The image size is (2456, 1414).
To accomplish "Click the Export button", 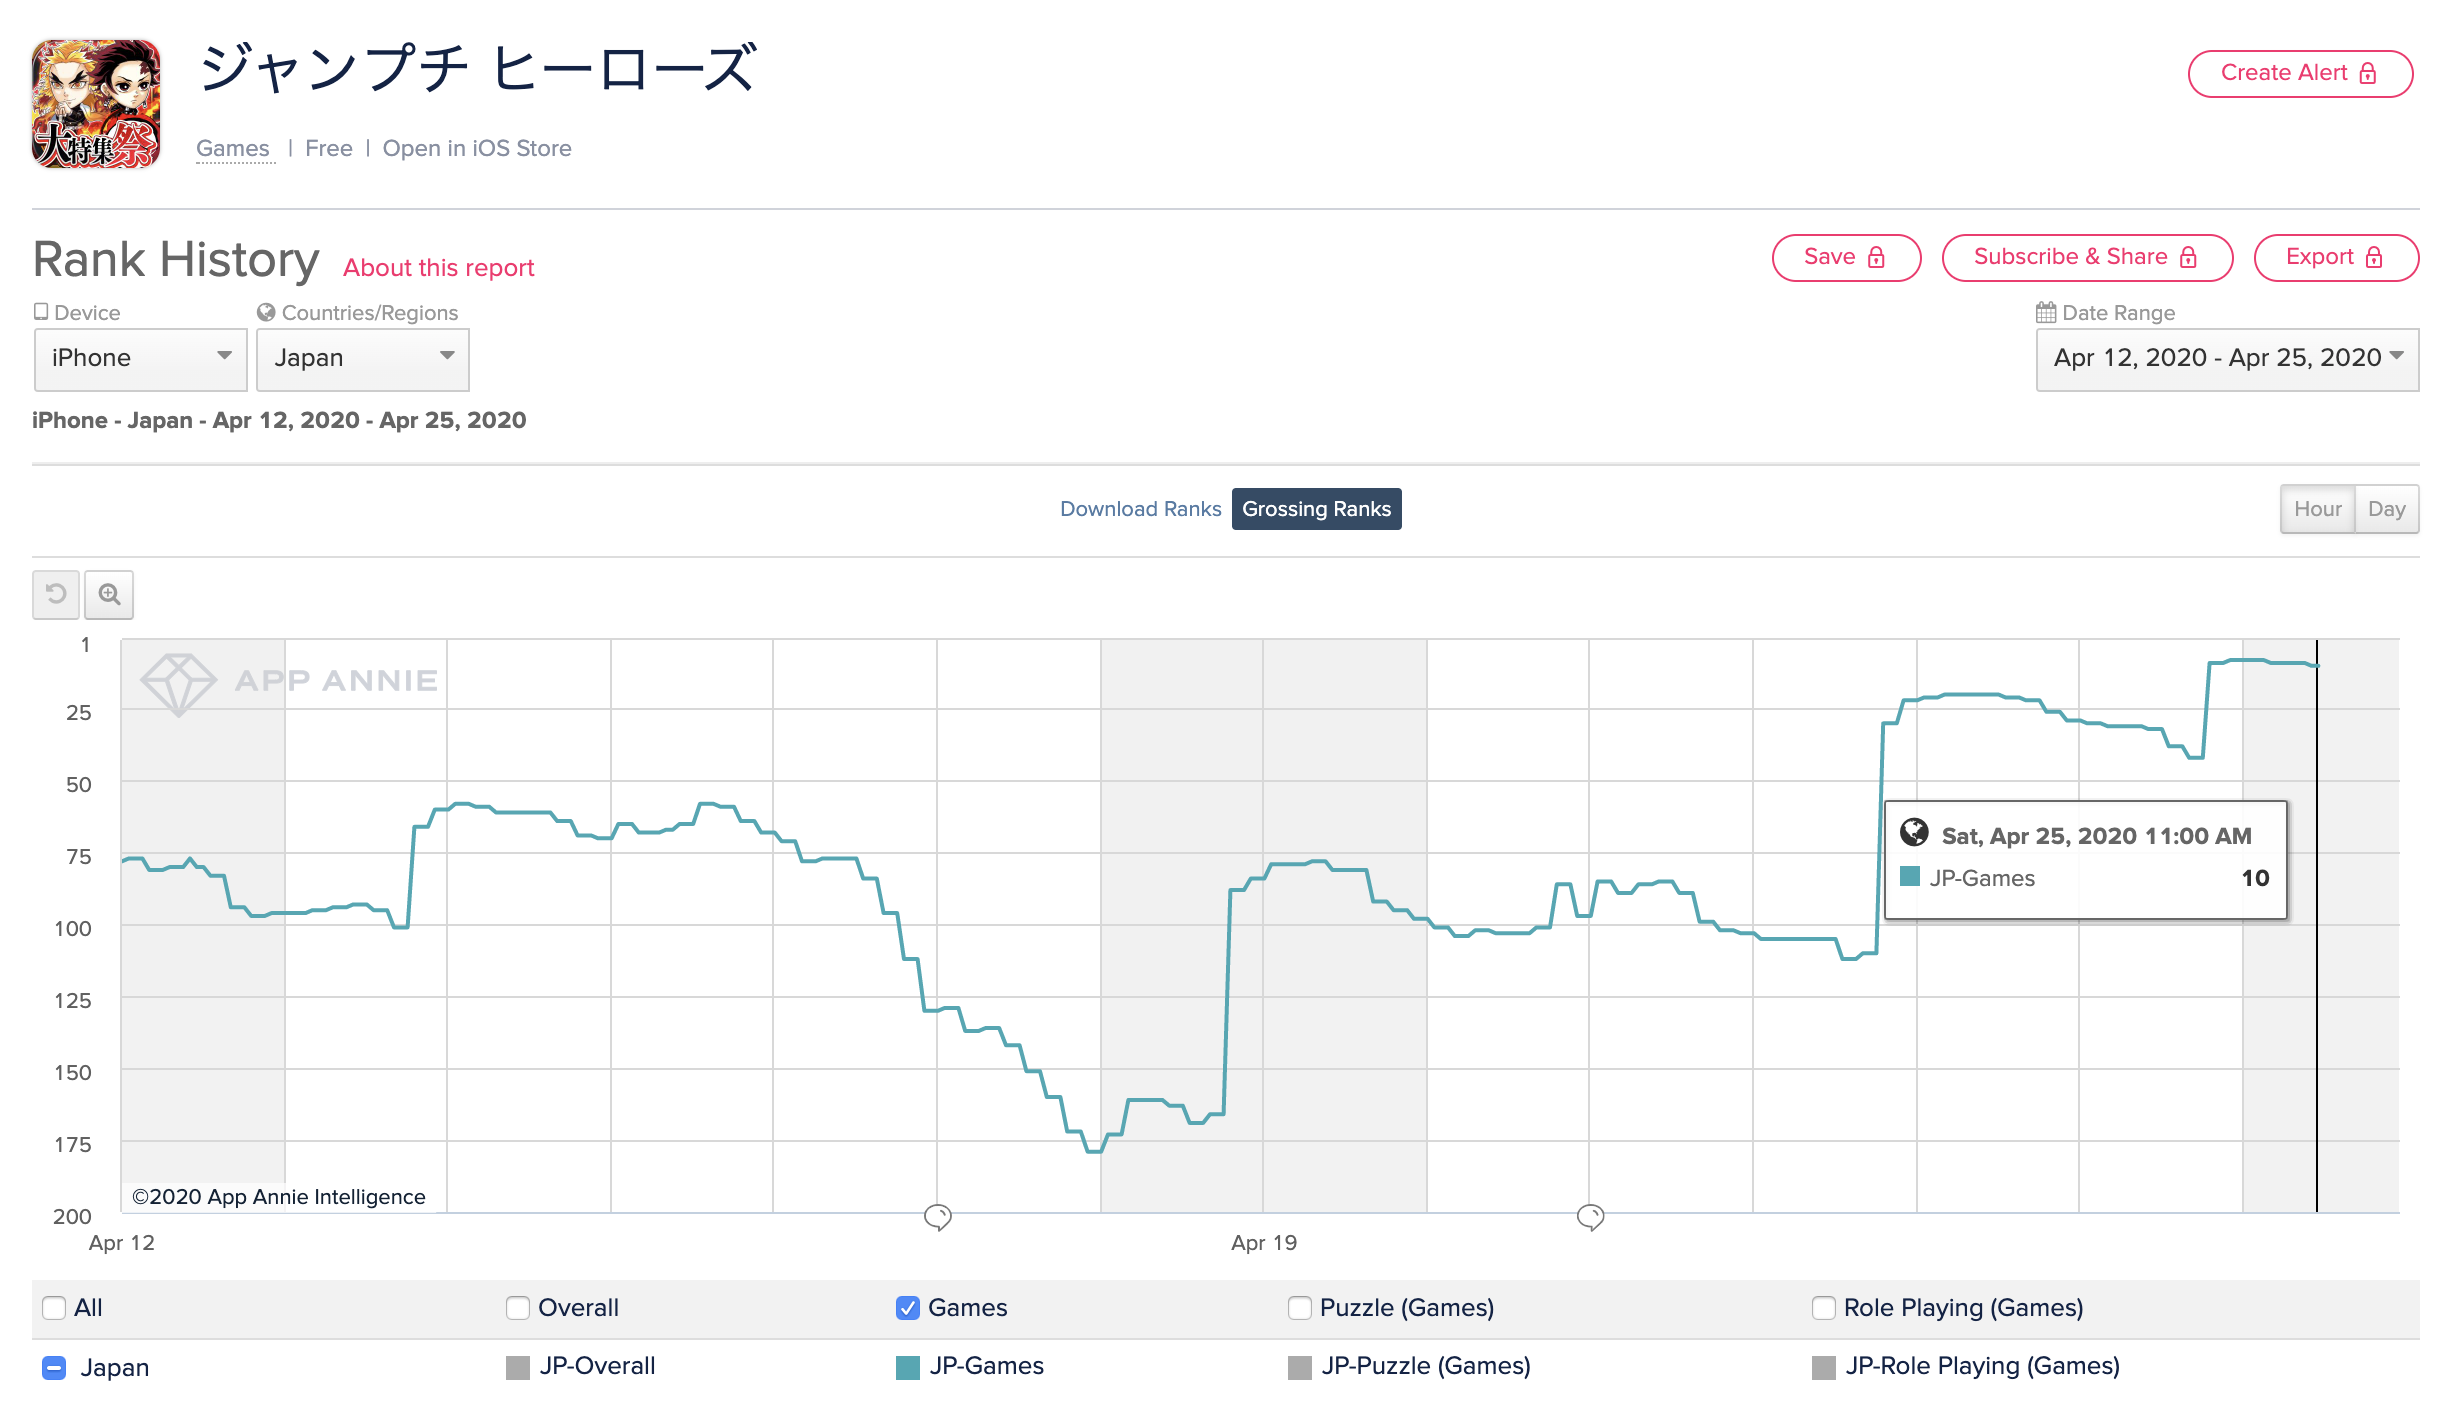I will 2336,257.
